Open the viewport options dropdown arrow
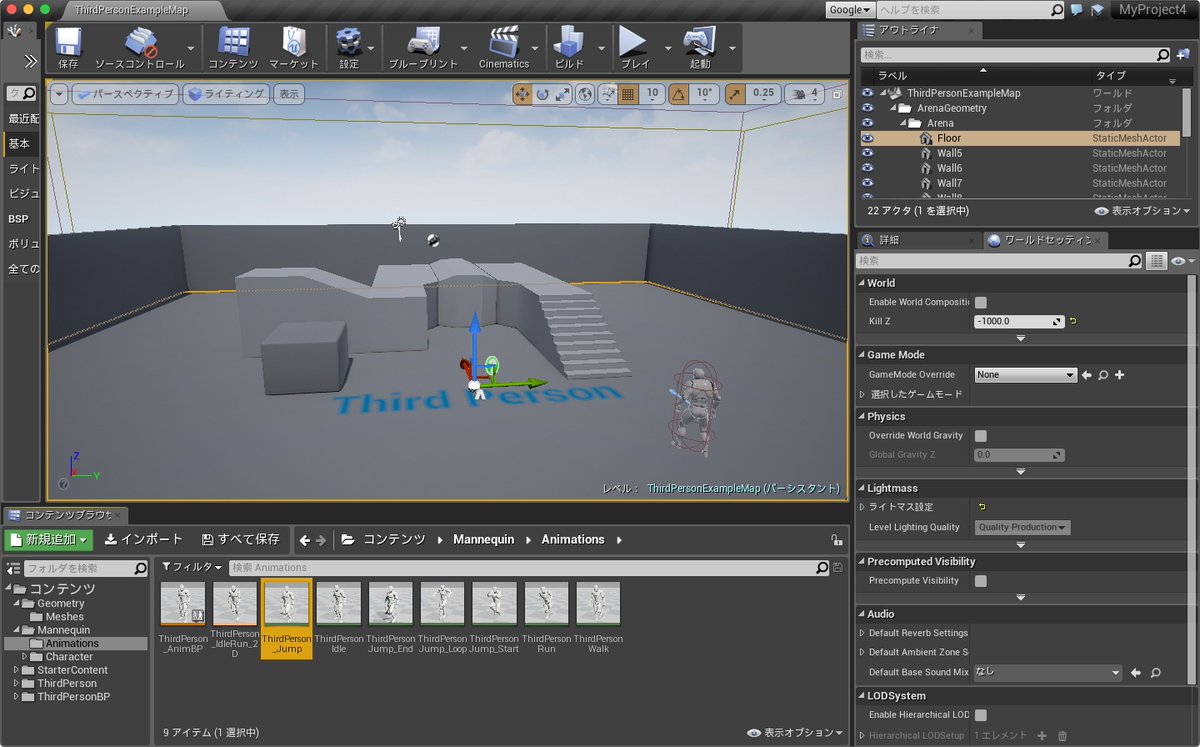1200x747 pixels. tap(58, 94)
